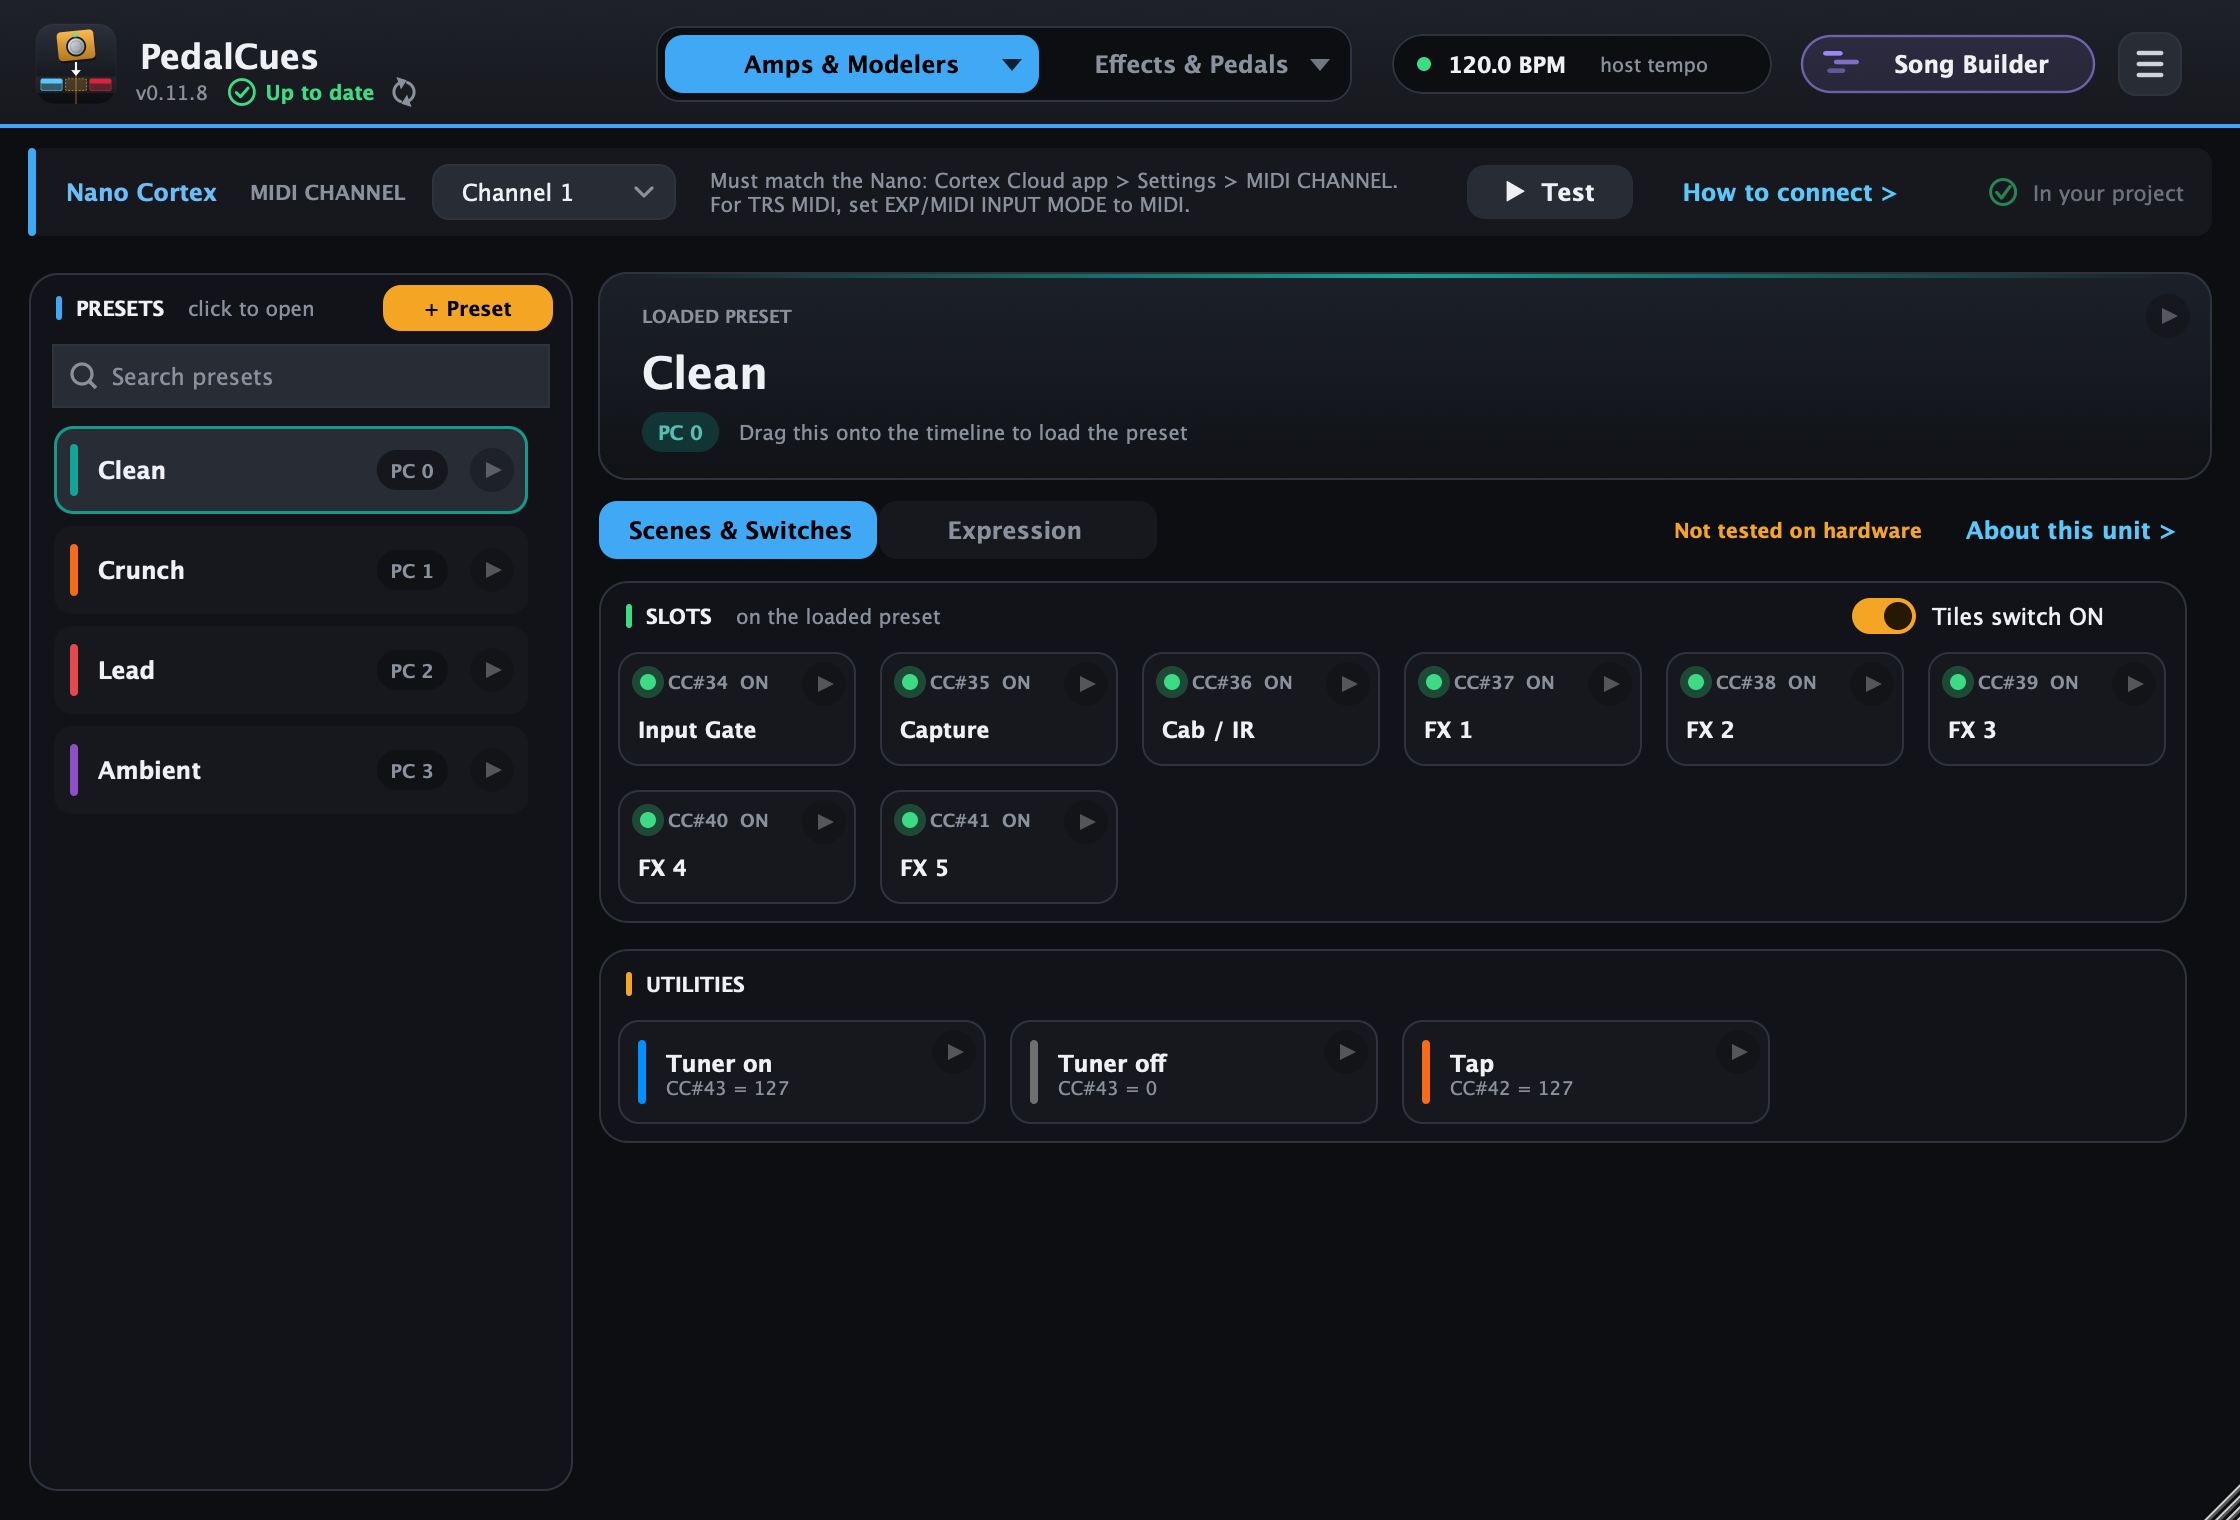Viewport: 2240px width, 1520px height.
Task: Toggle the Tiles switch ON control
Action: [x=1883, y=616]
